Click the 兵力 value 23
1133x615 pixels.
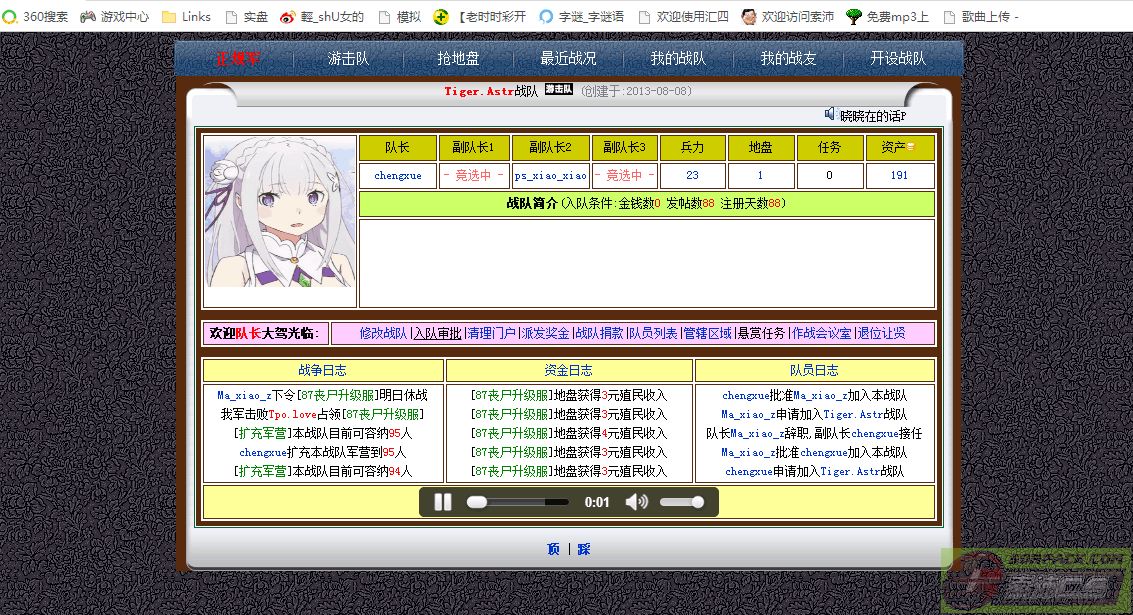coord(692,175)
